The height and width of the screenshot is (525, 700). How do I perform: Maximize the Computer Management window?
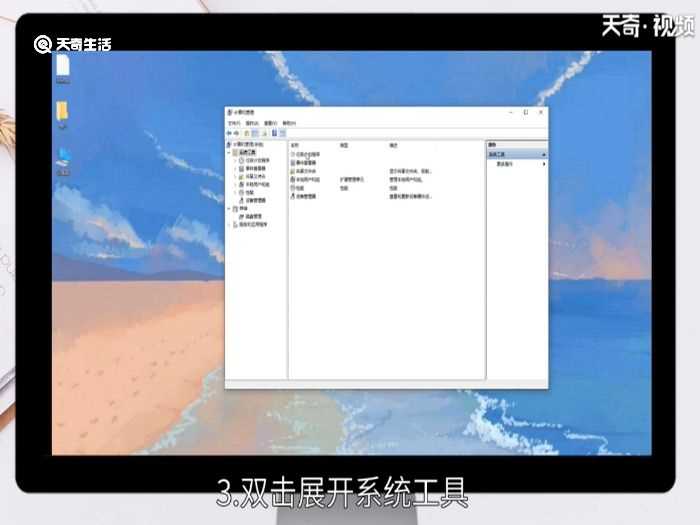click(526, 112)
